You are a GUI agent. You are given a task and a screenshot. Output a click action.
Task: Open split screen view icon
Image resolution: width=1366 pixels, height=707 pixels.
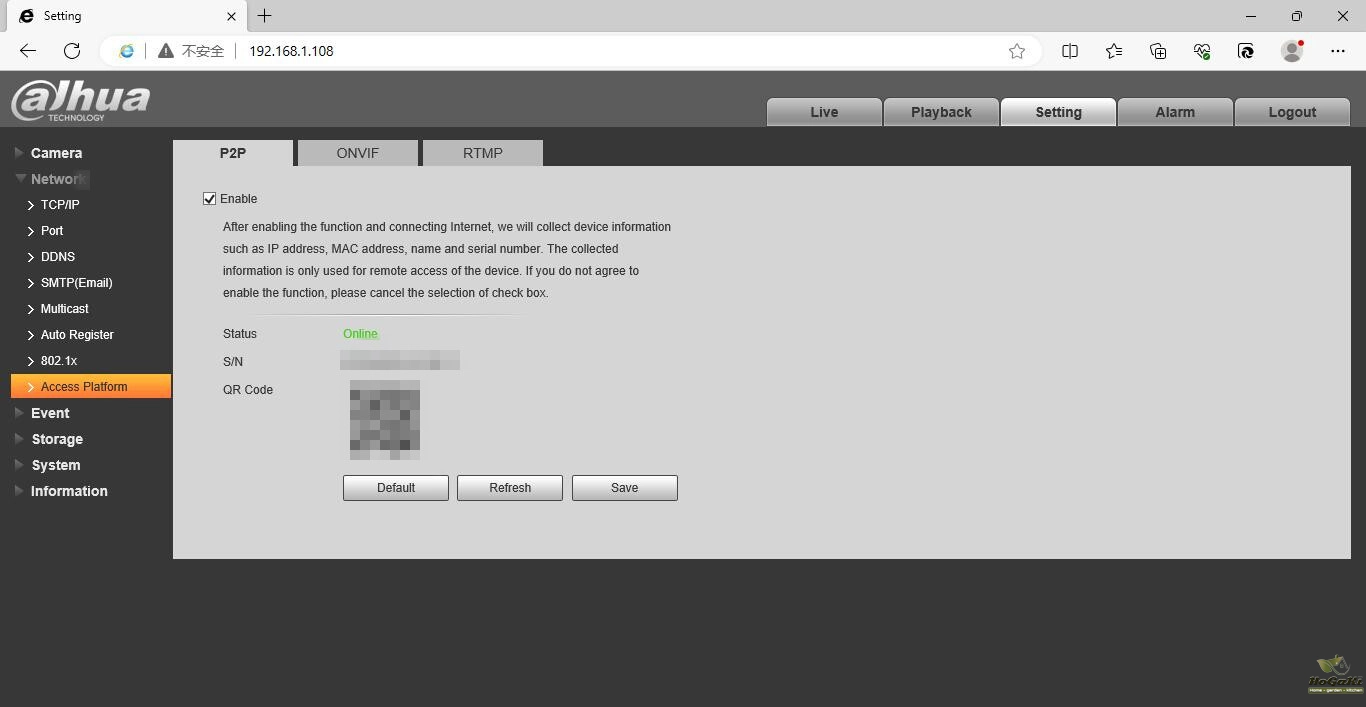1070,51
